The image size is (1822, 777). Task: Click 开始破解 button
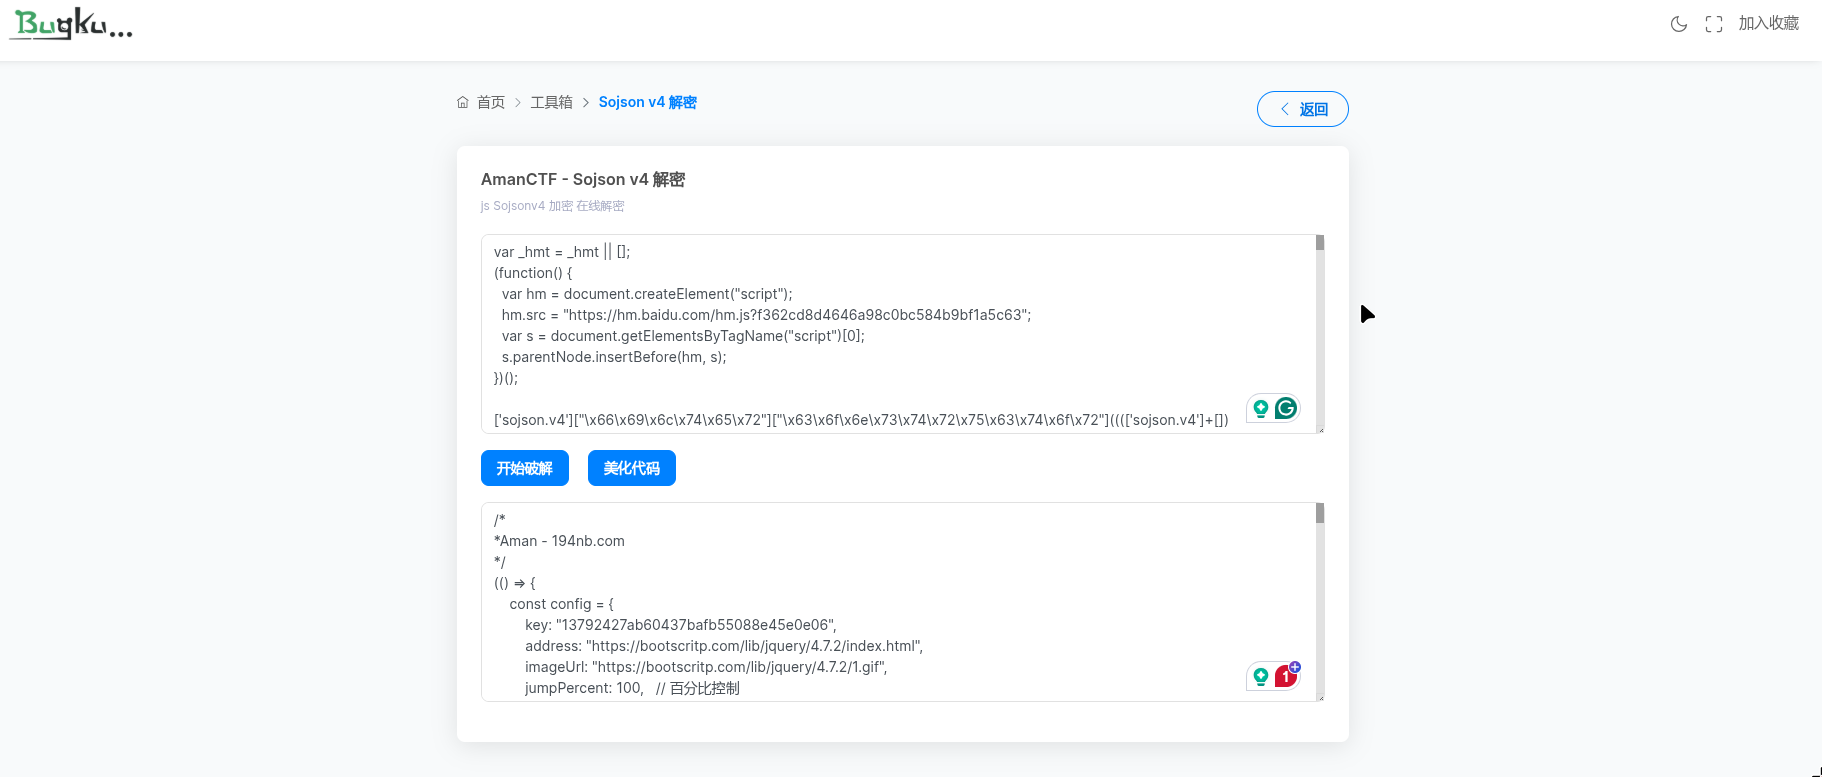(525, 468)
